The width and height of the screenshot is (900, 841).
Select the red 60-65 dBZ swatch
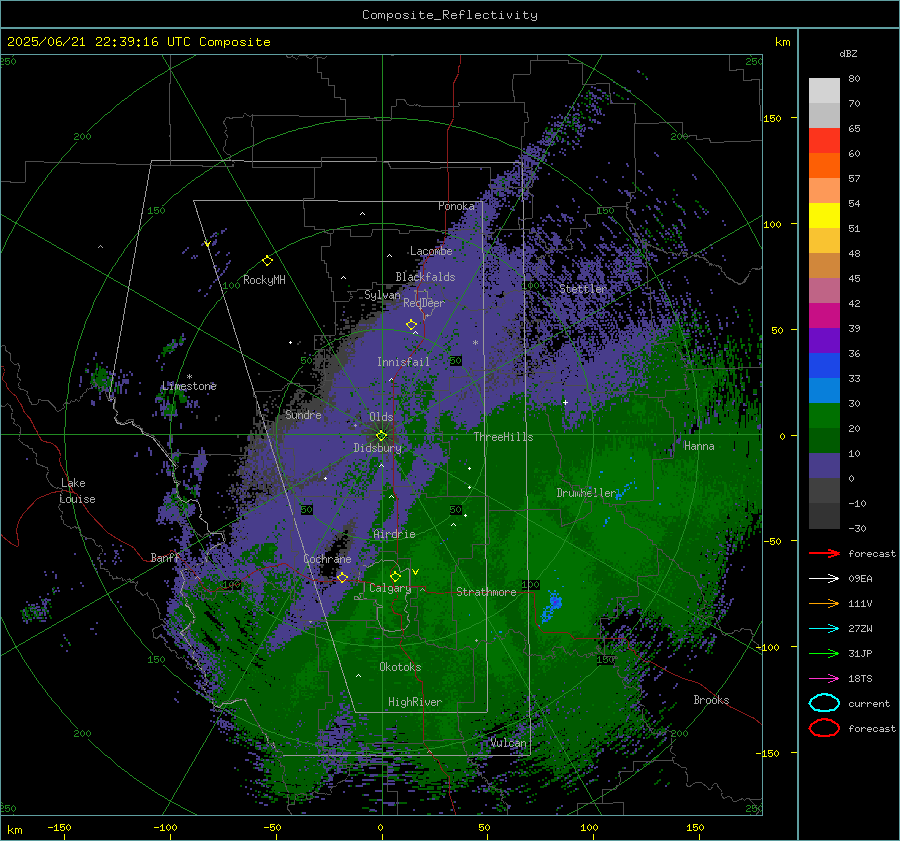point(824,141)
